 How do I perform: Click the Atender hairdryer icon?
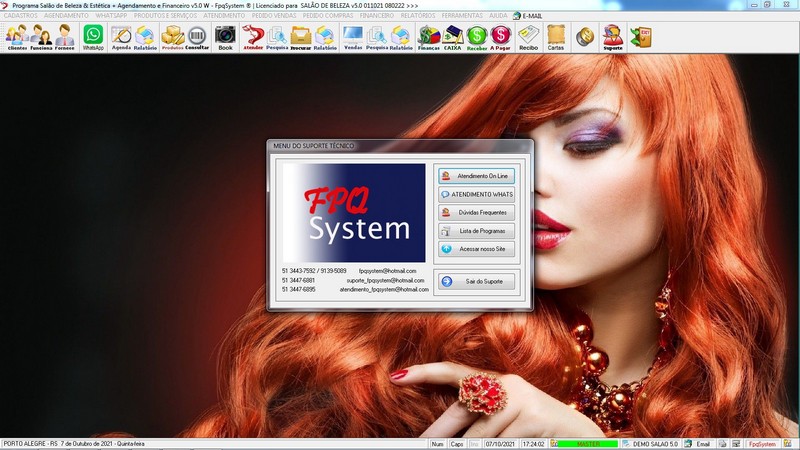tap(253, 37)
